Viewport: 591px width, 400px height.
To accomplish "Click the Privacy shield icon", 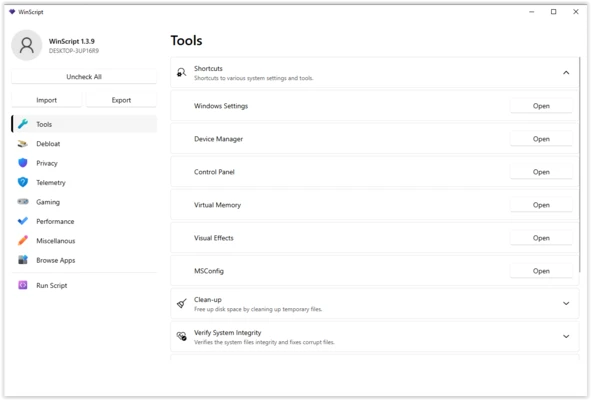I will point(23,163).
